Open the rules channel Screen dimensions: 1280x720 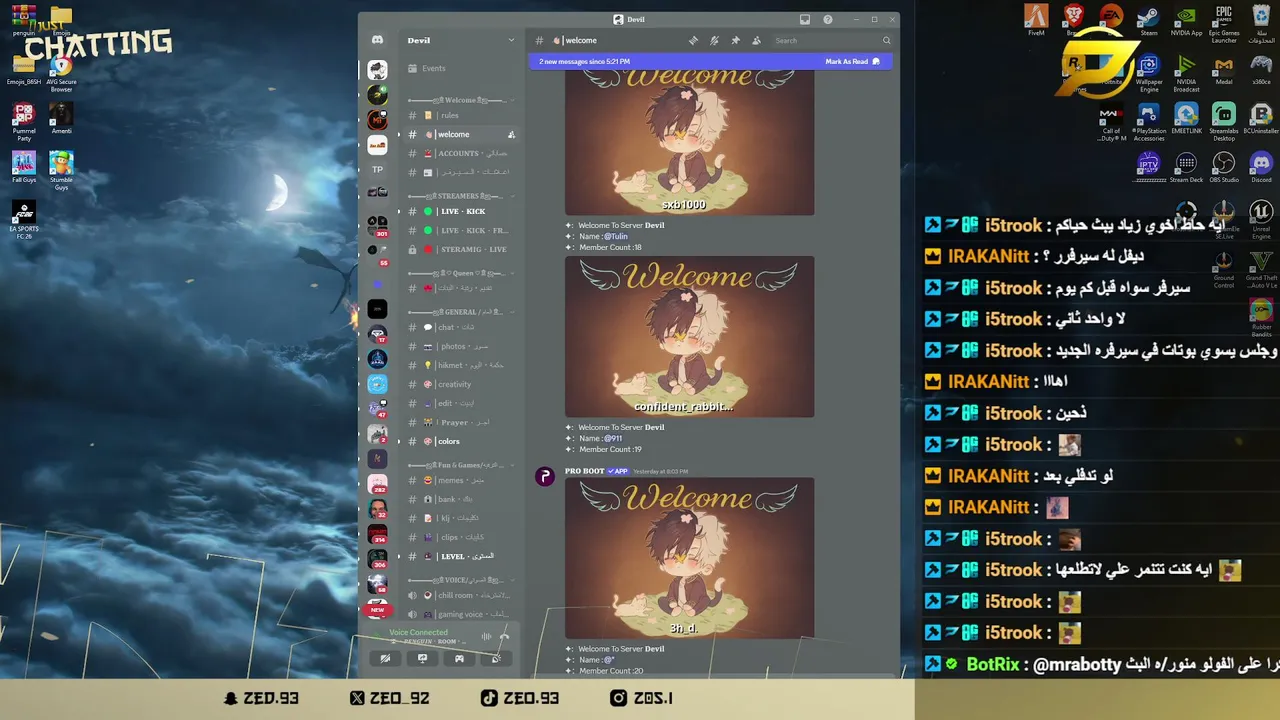461,115
